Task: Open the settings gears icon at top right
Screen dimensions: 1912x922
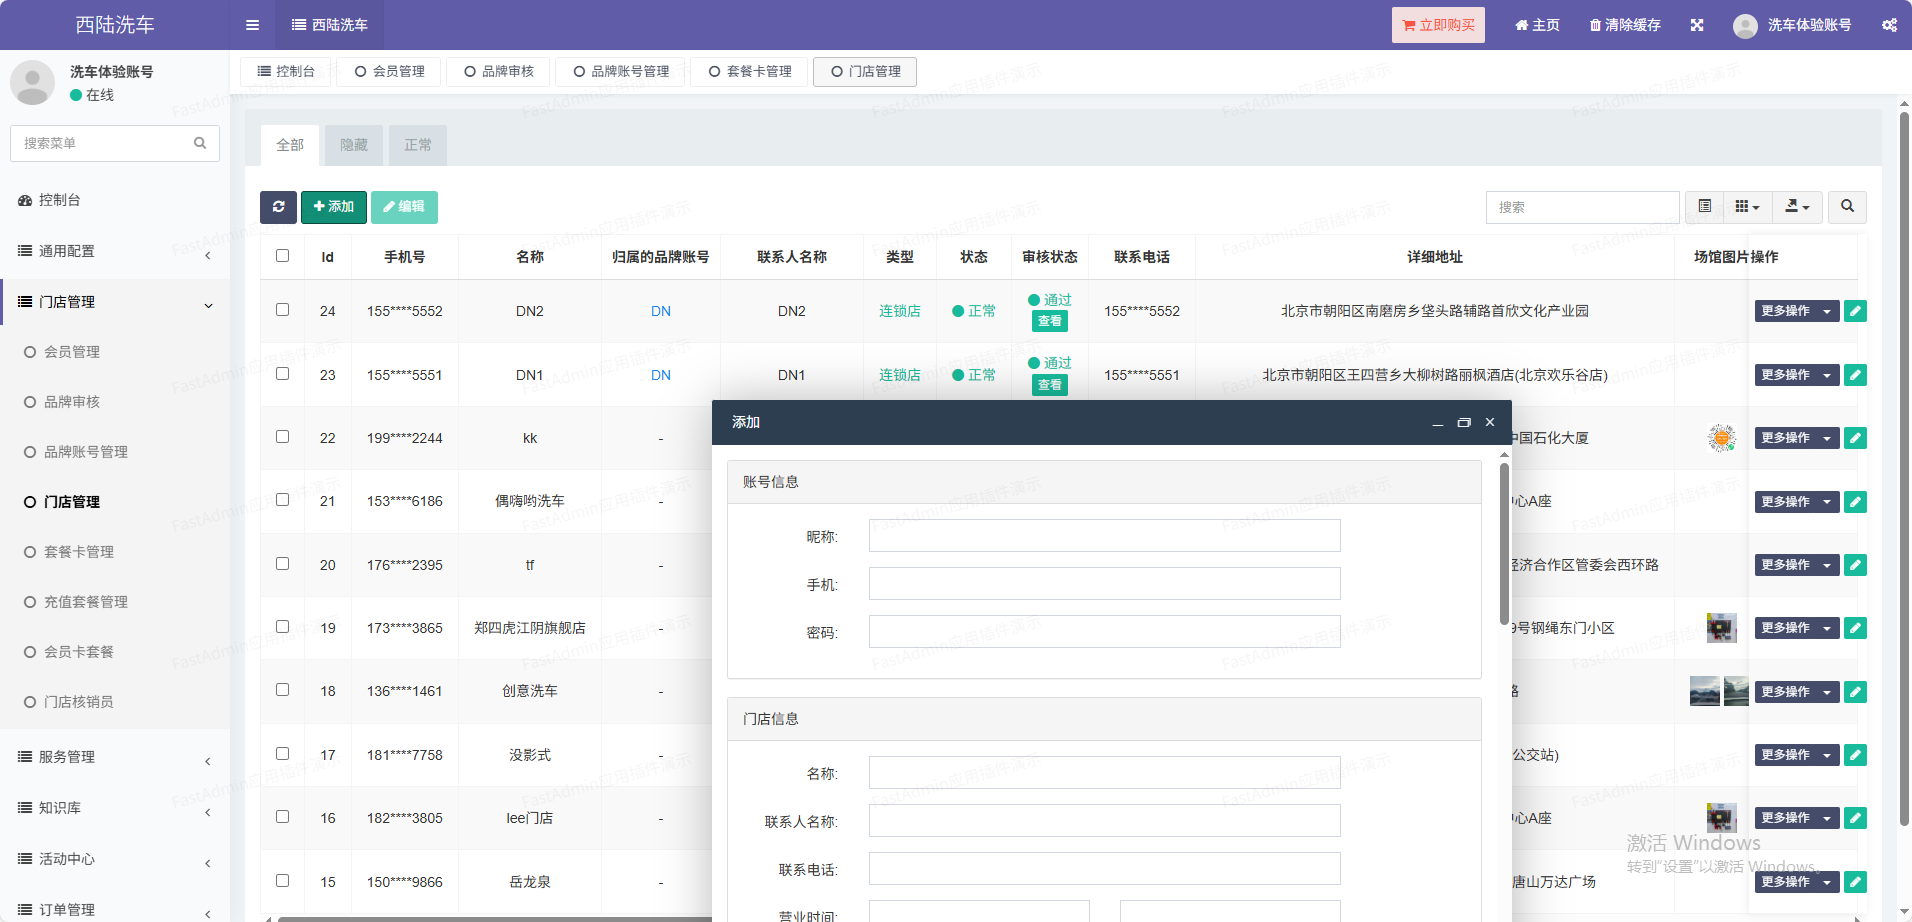Action: (x=1889, y=25)
